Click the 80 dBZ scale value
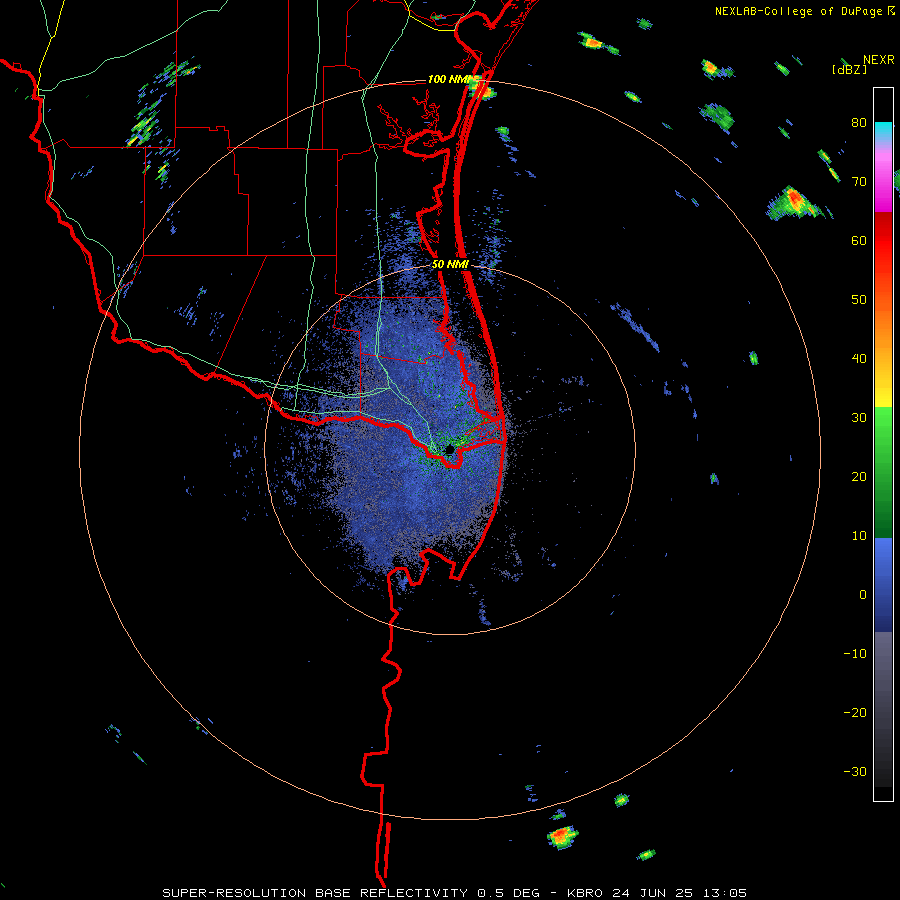The width and height of the screenshot is (900, 900). [859, 123]
